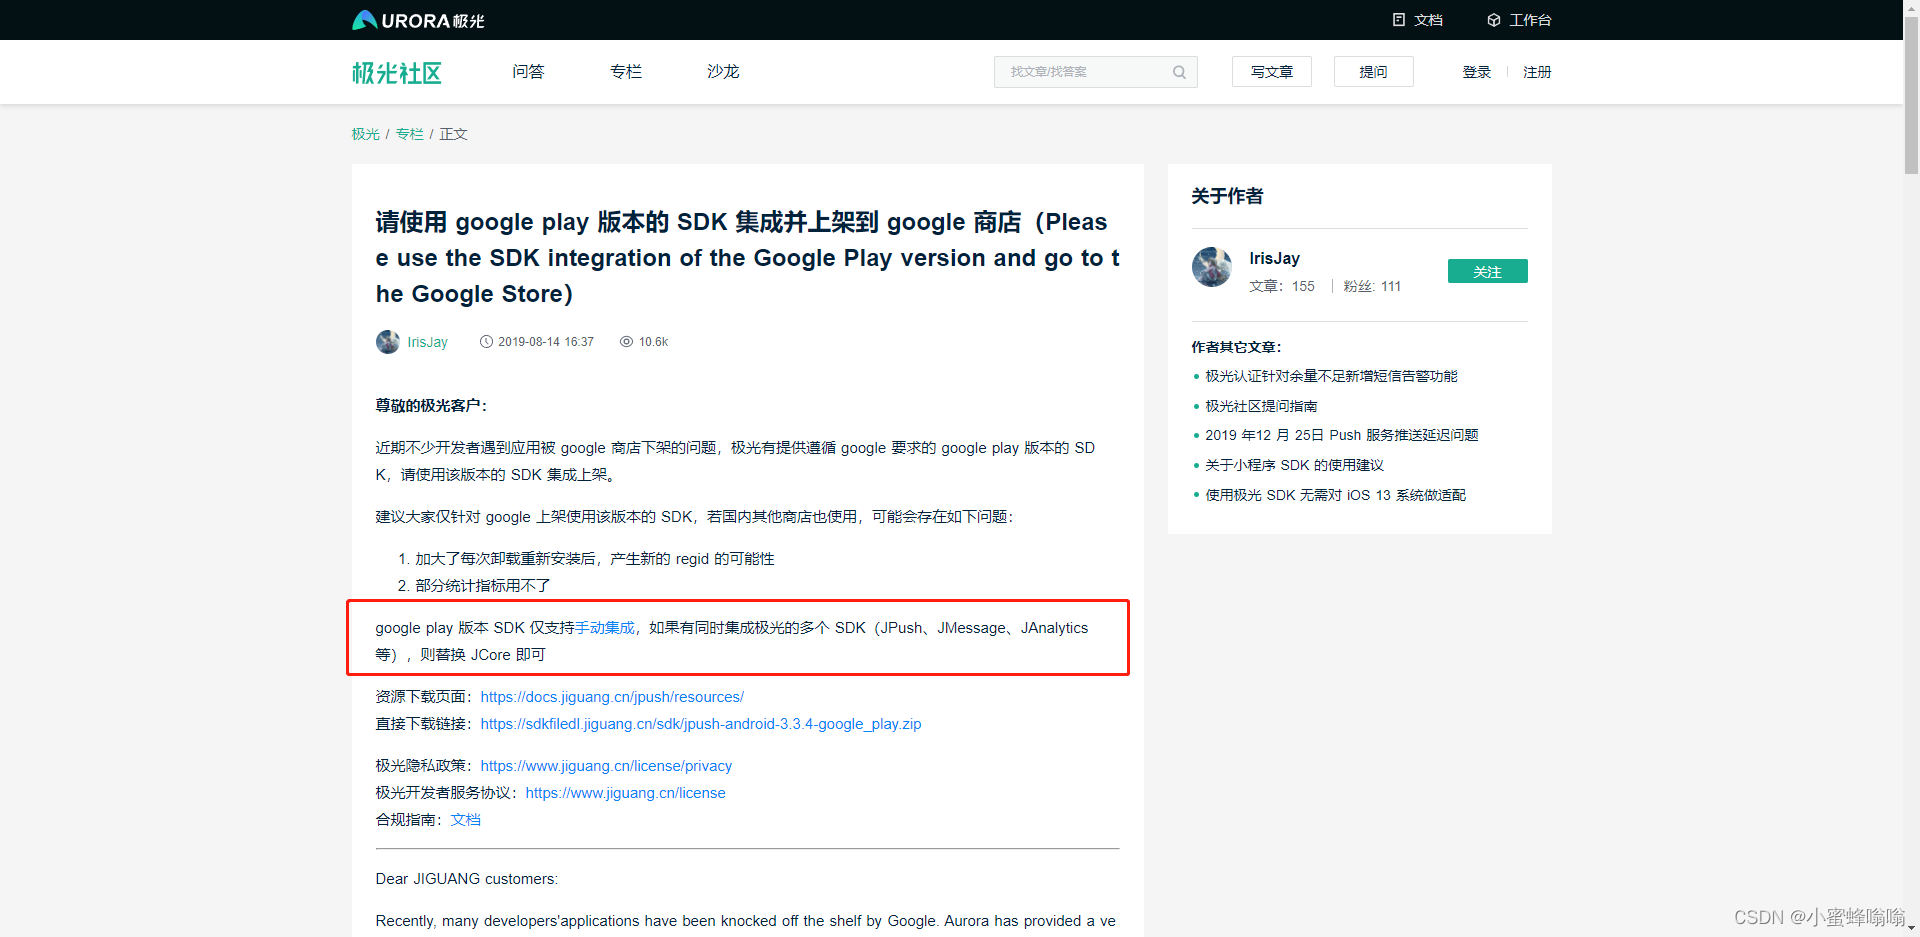This screenshot has width=1920, height=937.
Task: Open jpush-android google_play.zip download link
Action: click(701, 724)
